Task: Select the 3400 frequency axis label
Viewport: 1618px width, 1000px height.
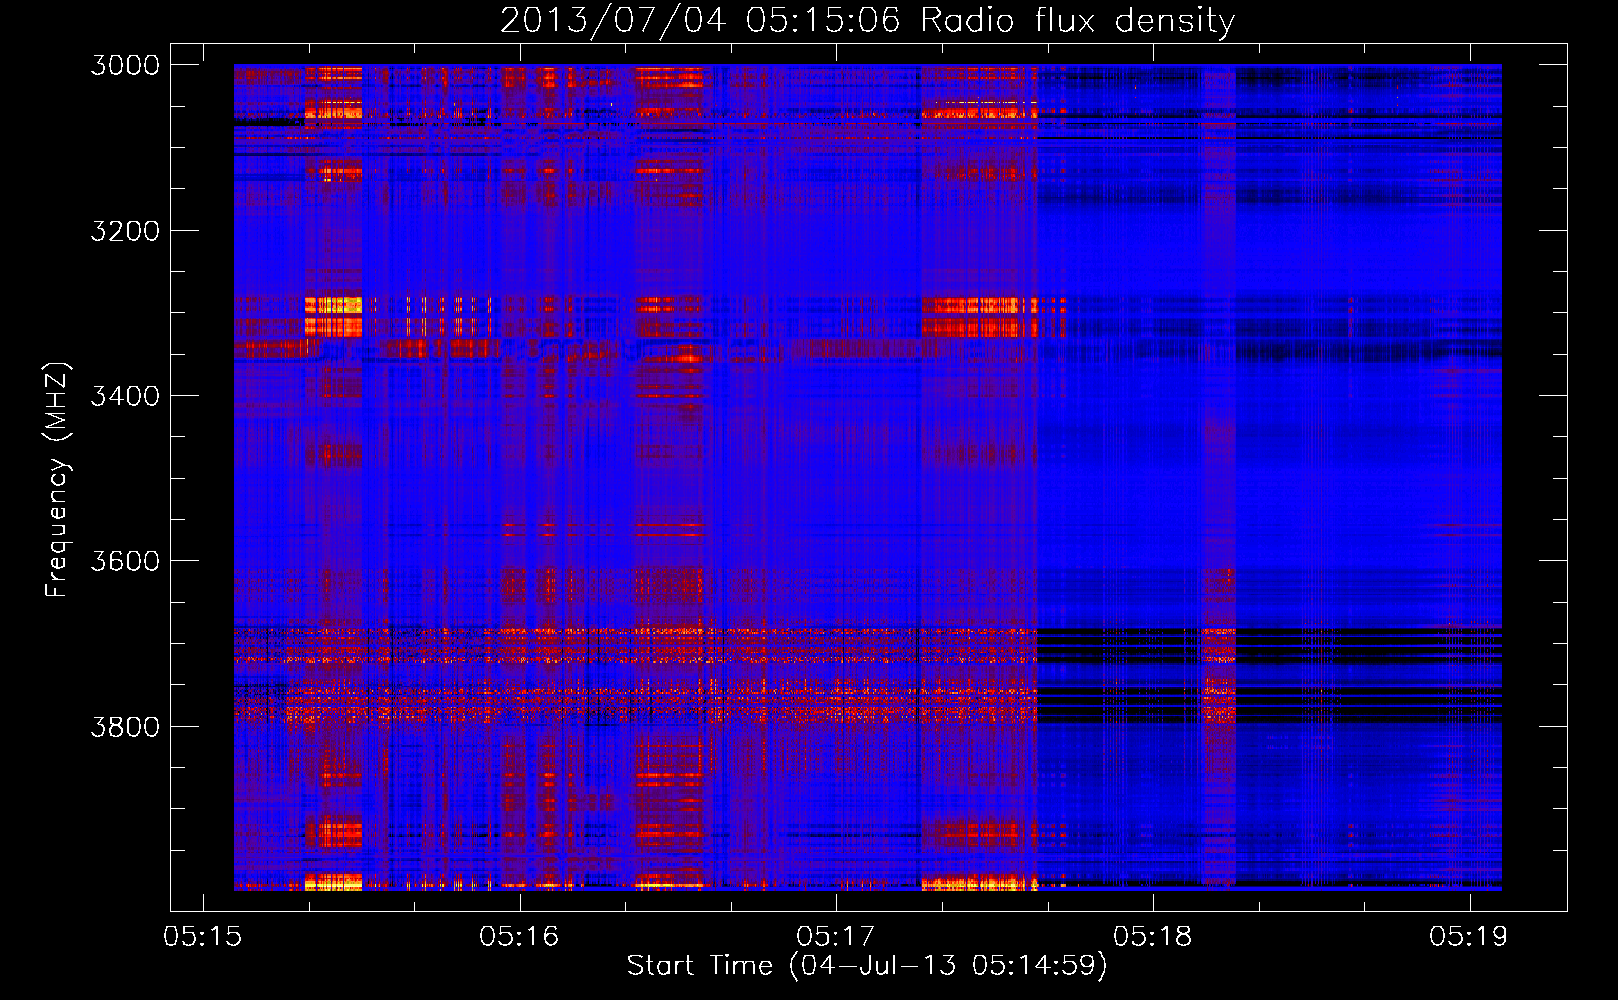Action: tap(125, 396)
